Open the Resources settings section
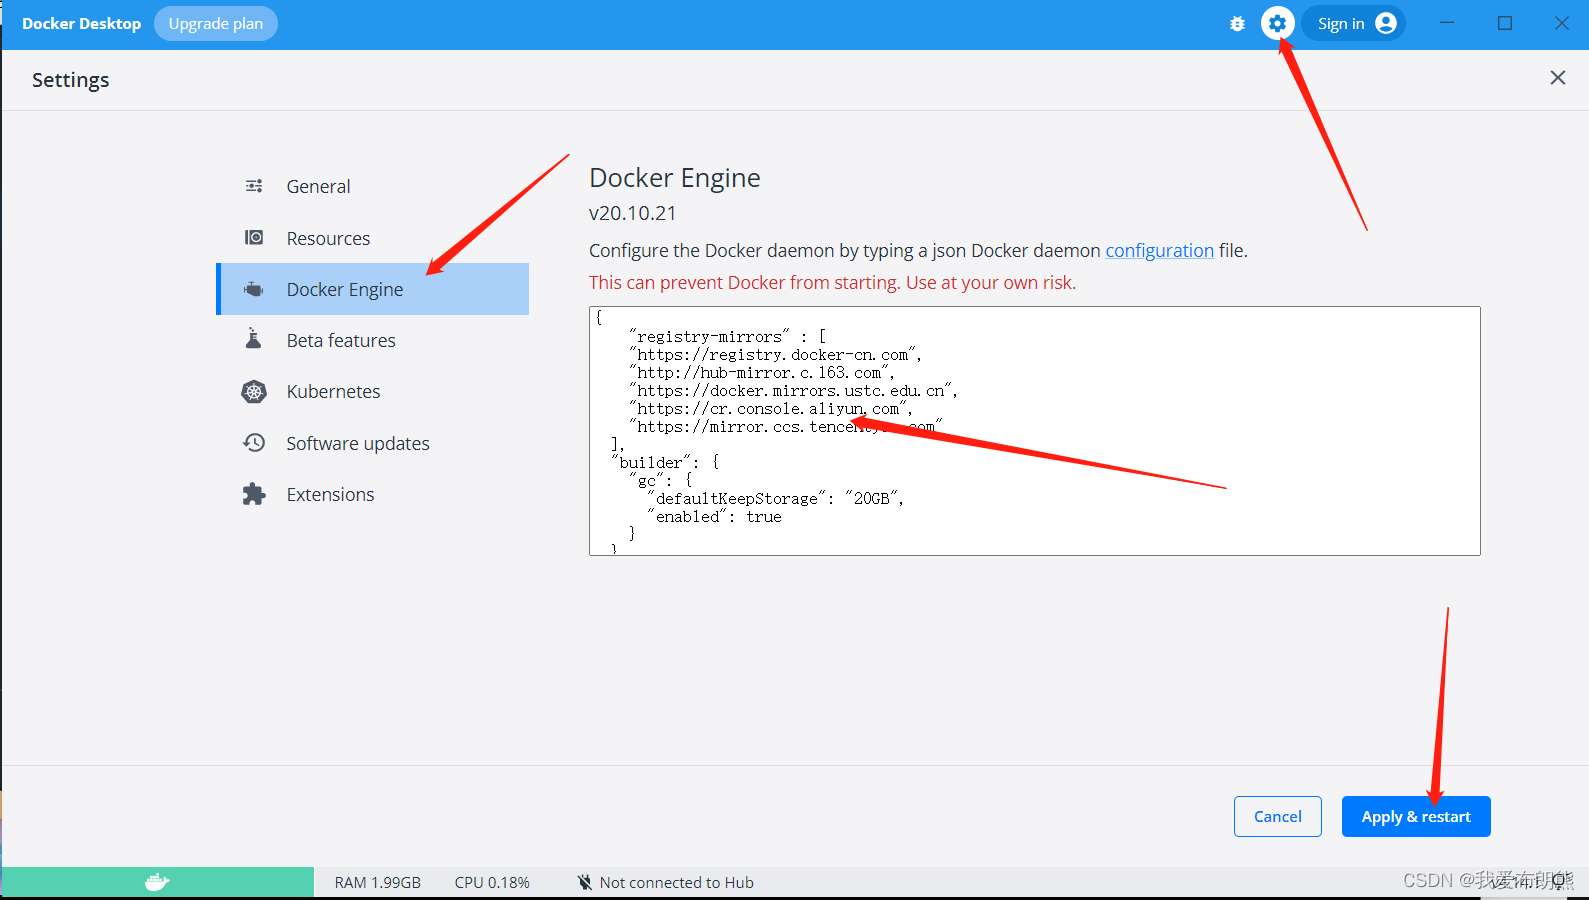Screen dimensions: 1589x900 click(x=372, y=238)
